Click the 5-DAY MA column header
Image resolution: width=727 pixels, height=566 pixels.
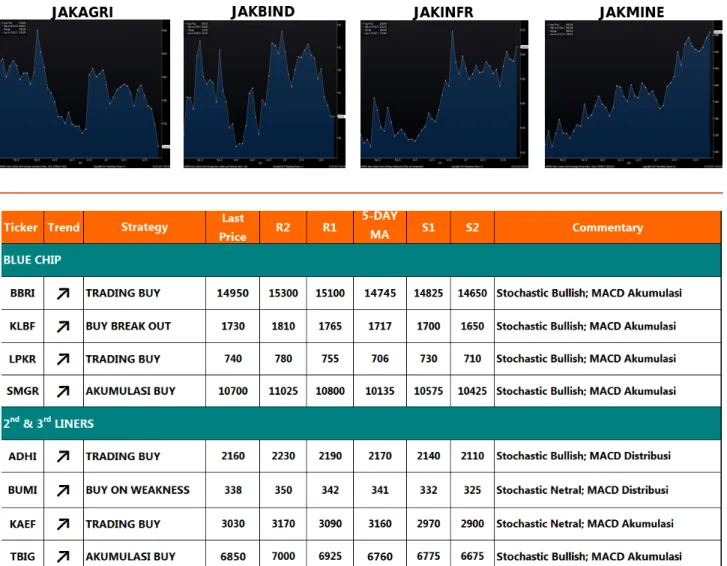[x=380, y=227]
